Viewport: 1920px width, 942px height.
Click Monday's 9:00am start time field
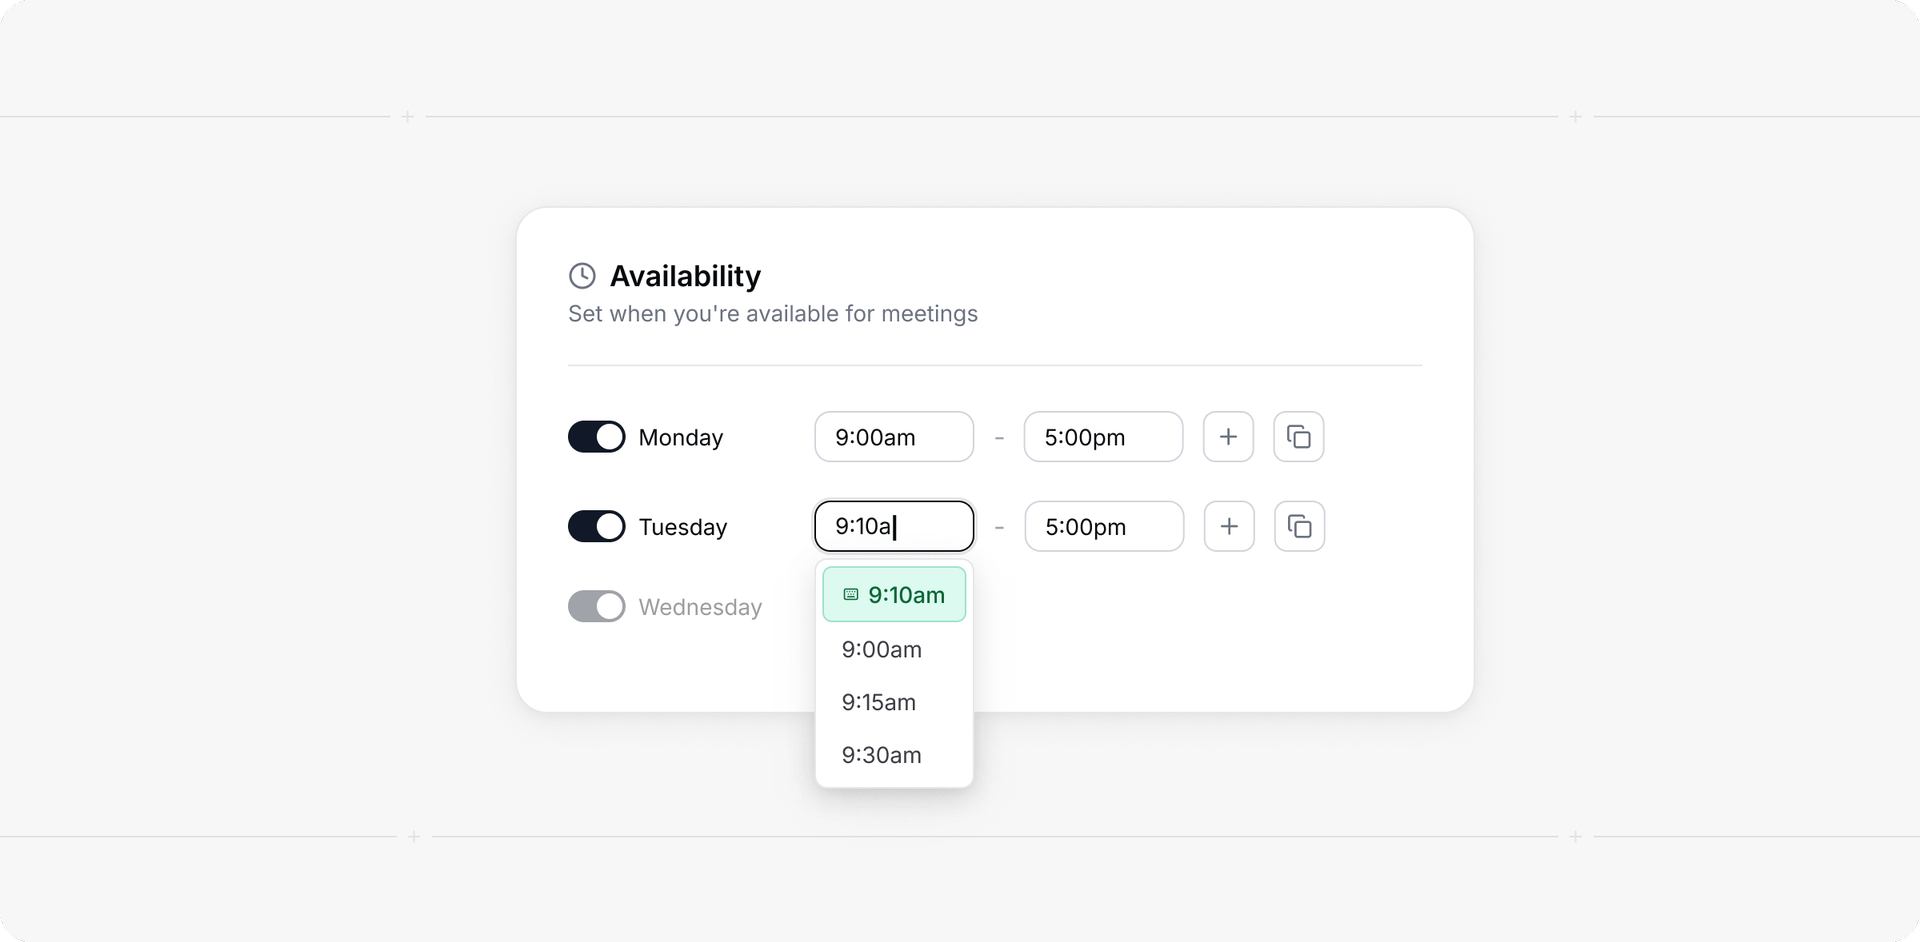click(x=893, y=437)
